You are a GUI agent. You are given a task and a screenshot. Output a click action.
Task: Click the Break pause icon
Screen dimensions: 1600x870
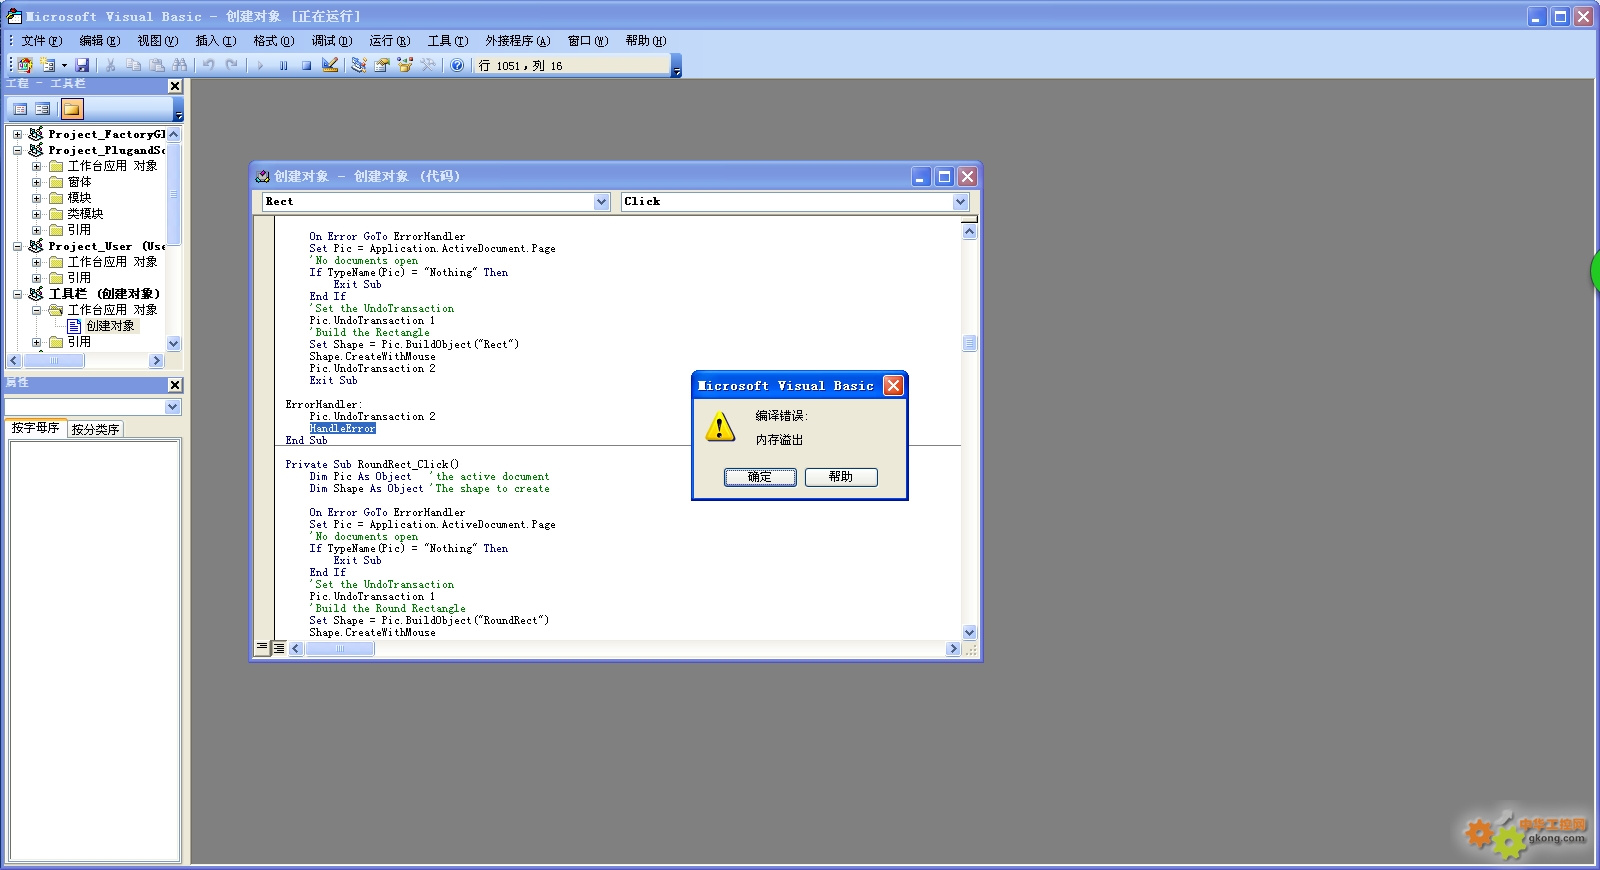click(283, 65)
